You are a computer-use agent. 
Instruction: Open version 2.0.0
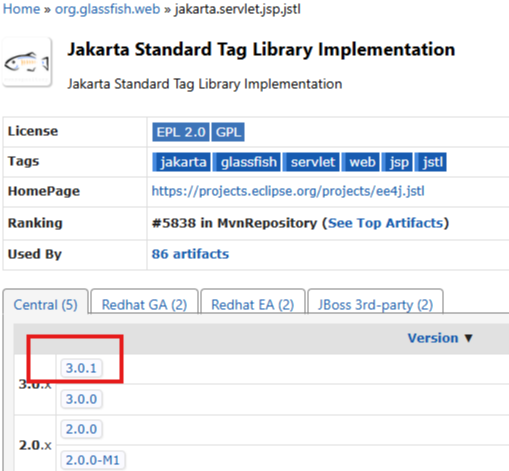click(81, 429)
